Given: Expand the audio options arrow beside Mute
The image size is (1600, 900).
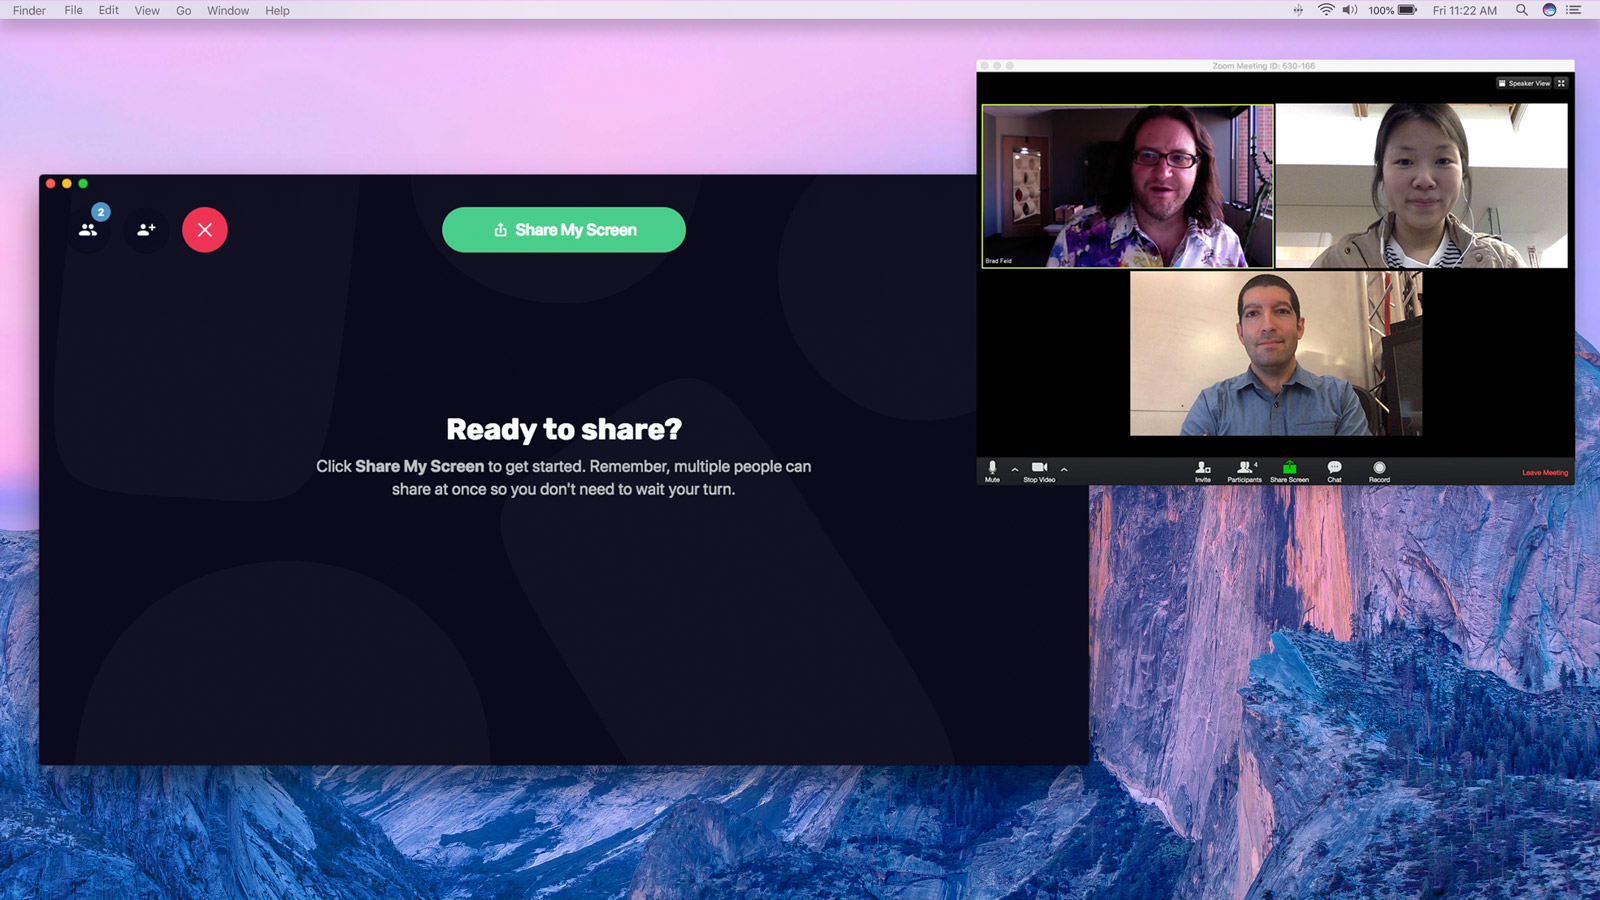Looking at the screenshot, I should pos(1015,469).
